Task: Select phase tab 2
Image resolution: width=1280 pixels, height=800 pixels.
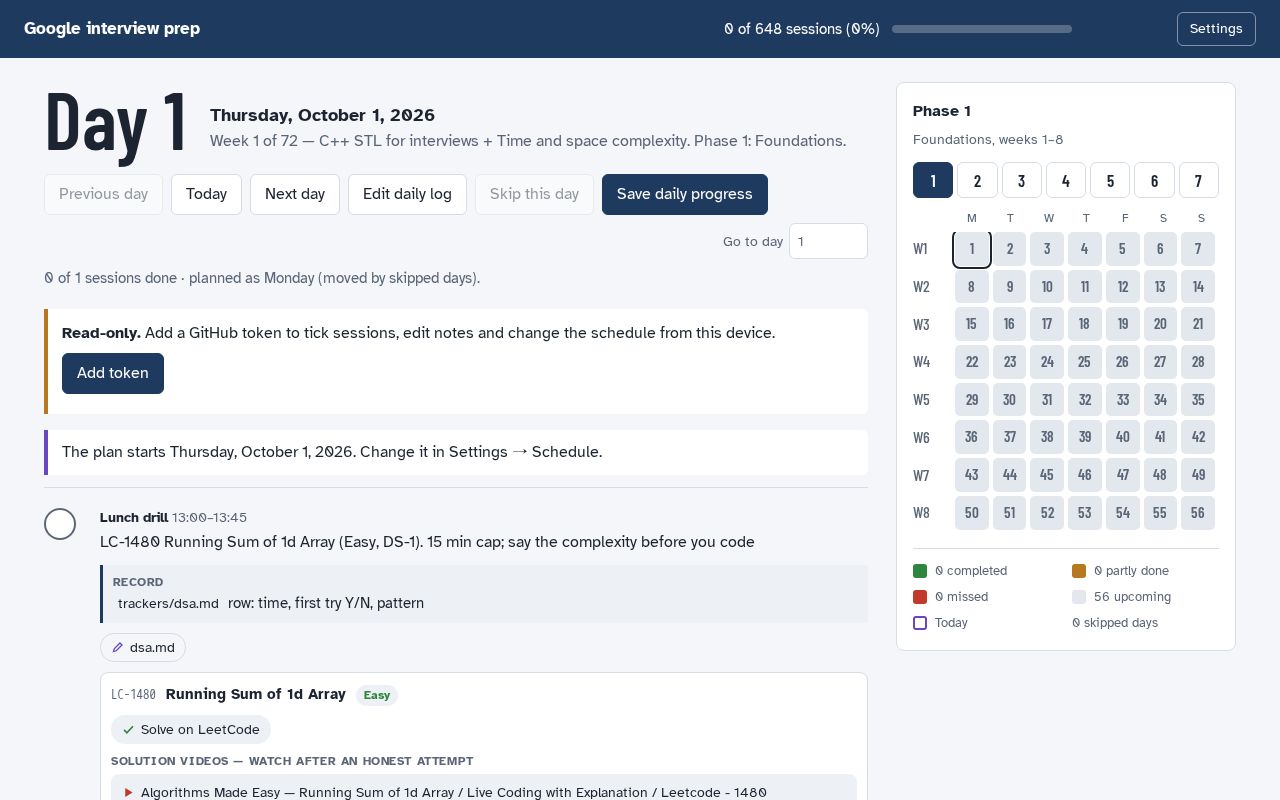Action: point(977,180)
